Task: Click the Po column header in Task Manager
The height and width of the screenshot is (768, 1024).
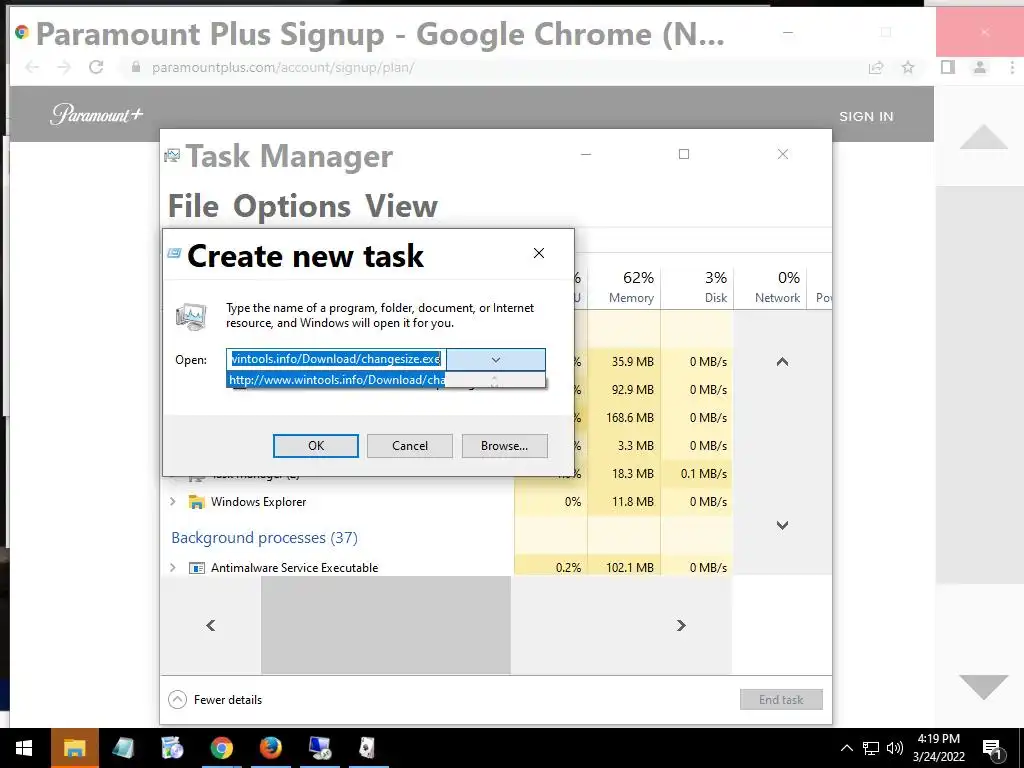Action: click(822, 287)
